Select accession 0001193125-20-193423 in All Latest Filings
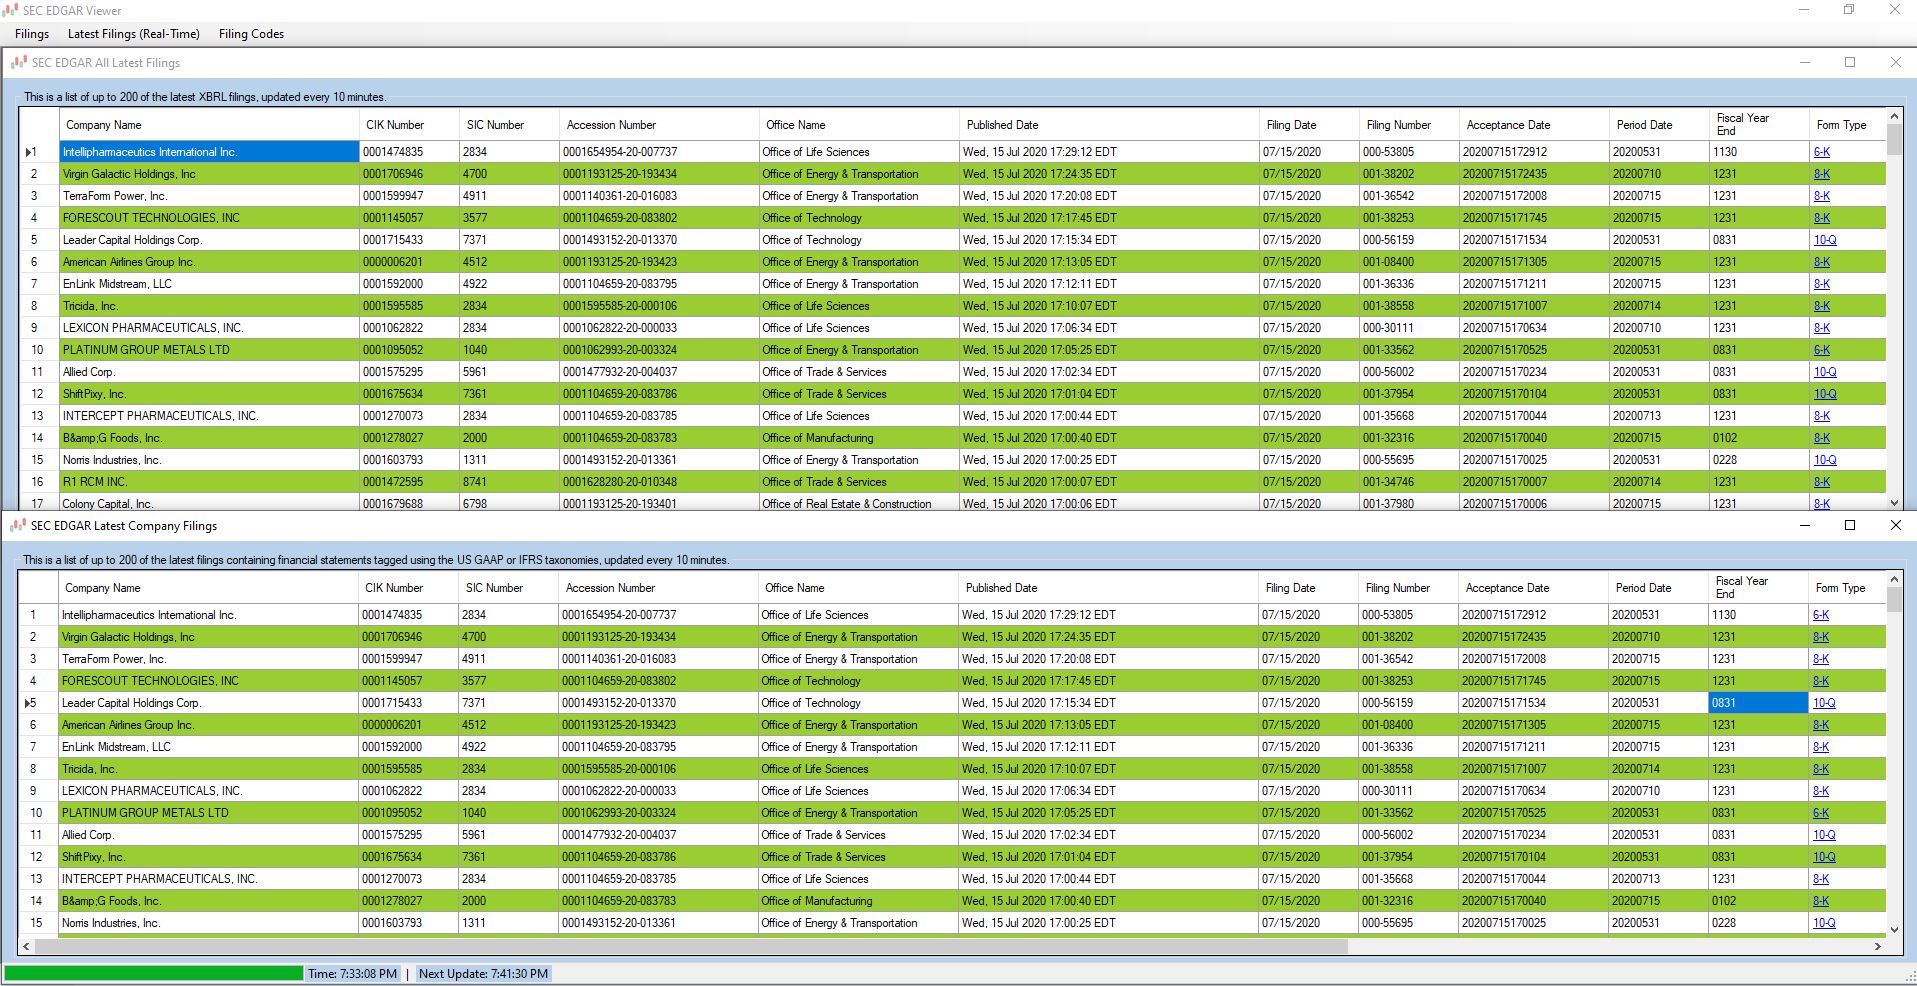The height and width of the screenshot is (986, 1917). click(659, 262)
